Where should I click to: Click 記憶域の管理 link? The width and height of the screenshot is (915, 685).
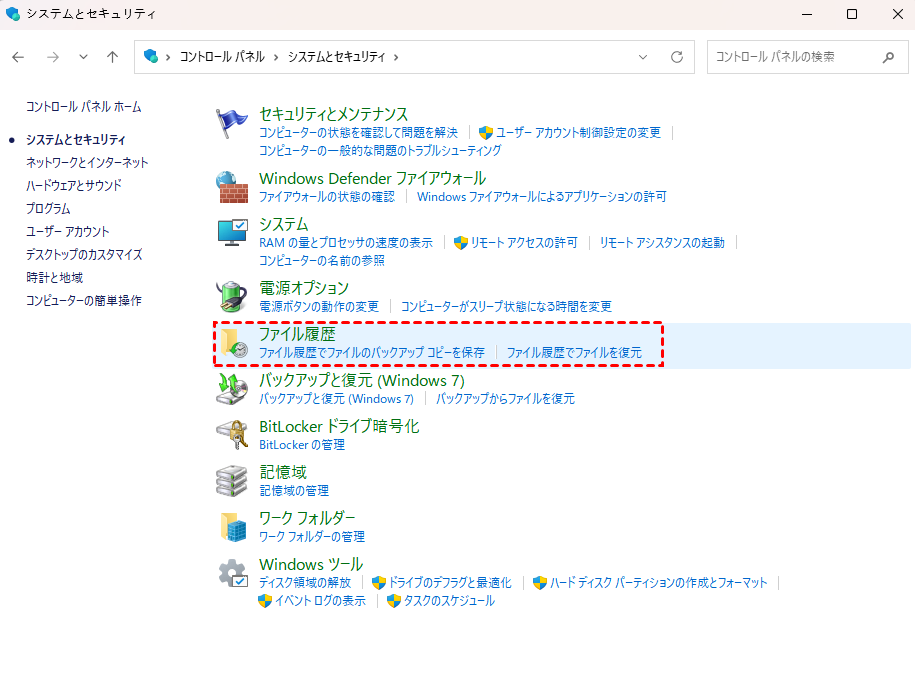pyautogui.click(x=294, y=491)
